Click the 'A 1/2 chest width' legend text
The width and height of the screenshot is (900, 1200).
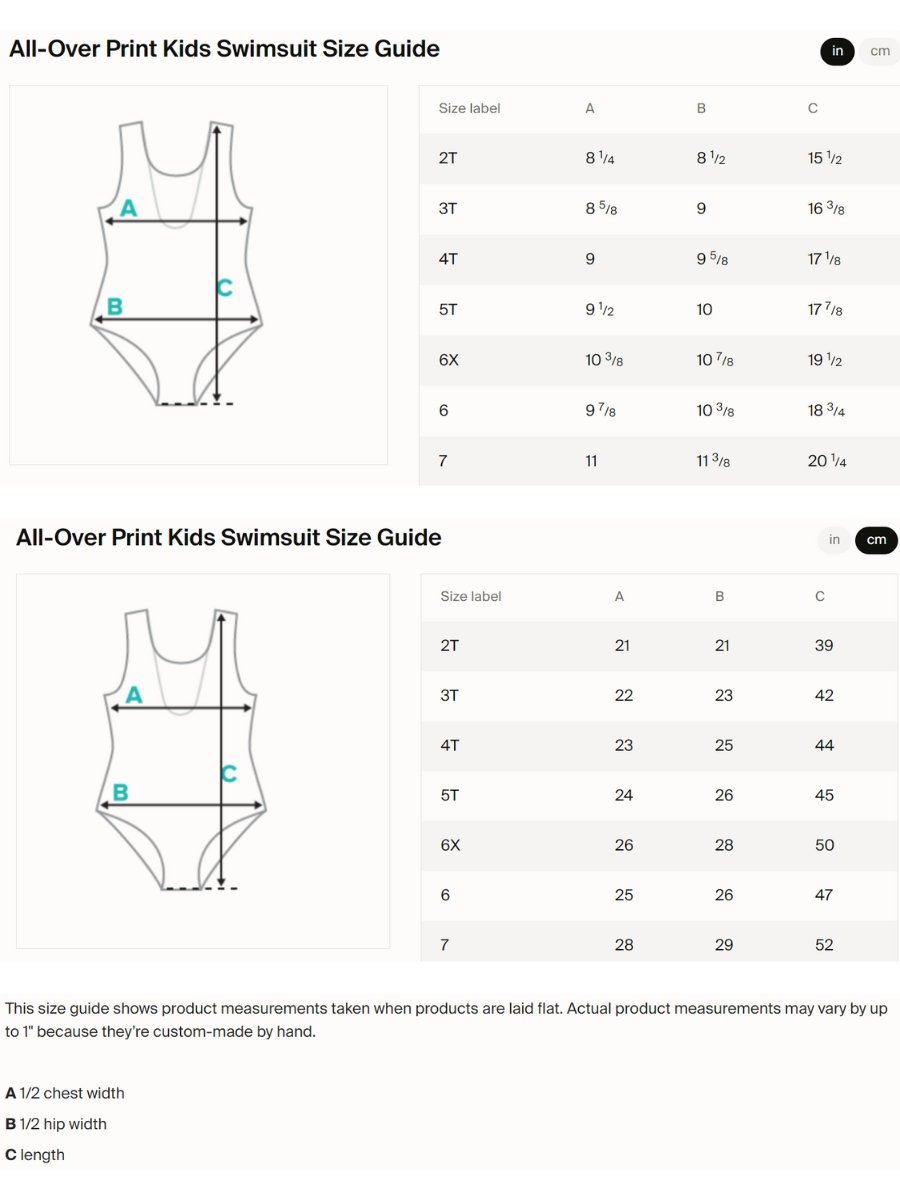tap(65, 1093)
